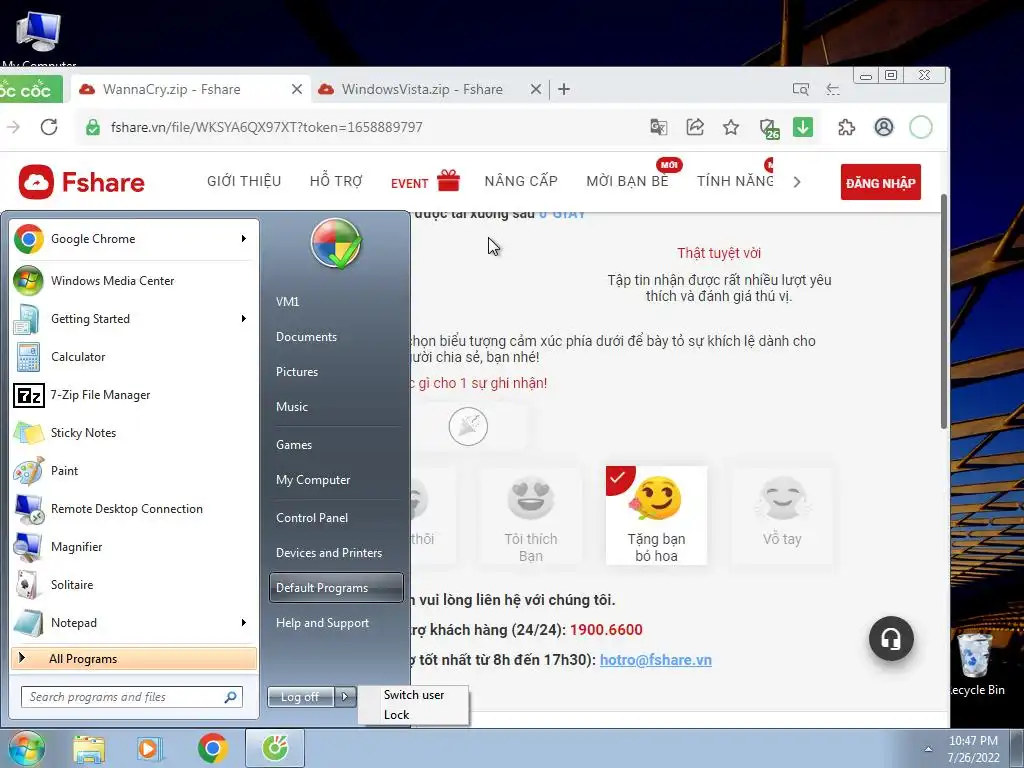Image resolution: width=1024 pixels, height=768 pixels.
Task: Open the arrow next to Log off
Action: (345, 697)
